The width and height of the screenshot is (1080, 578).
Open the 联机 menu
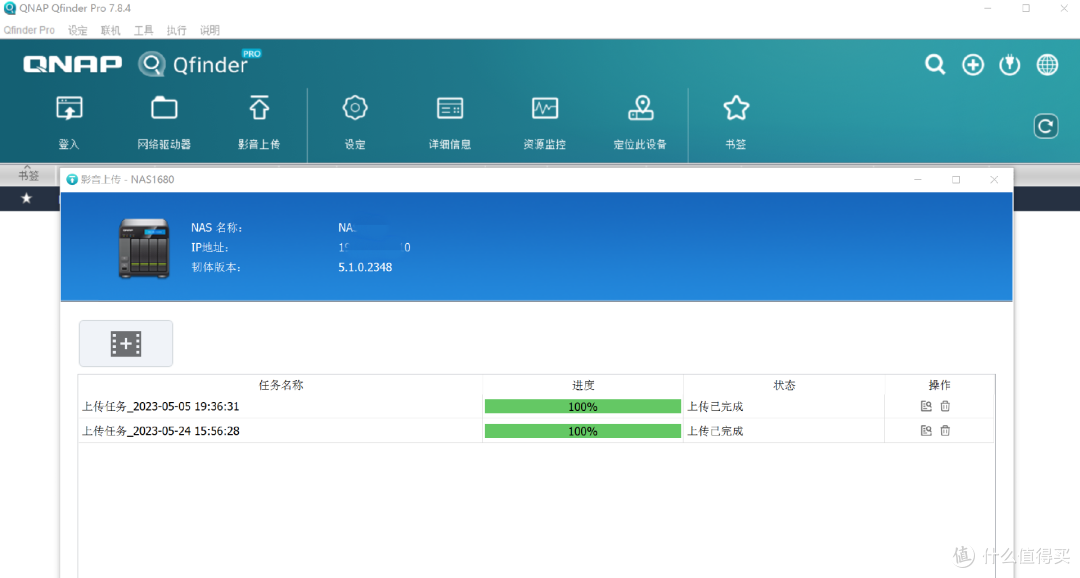(110, 30)
